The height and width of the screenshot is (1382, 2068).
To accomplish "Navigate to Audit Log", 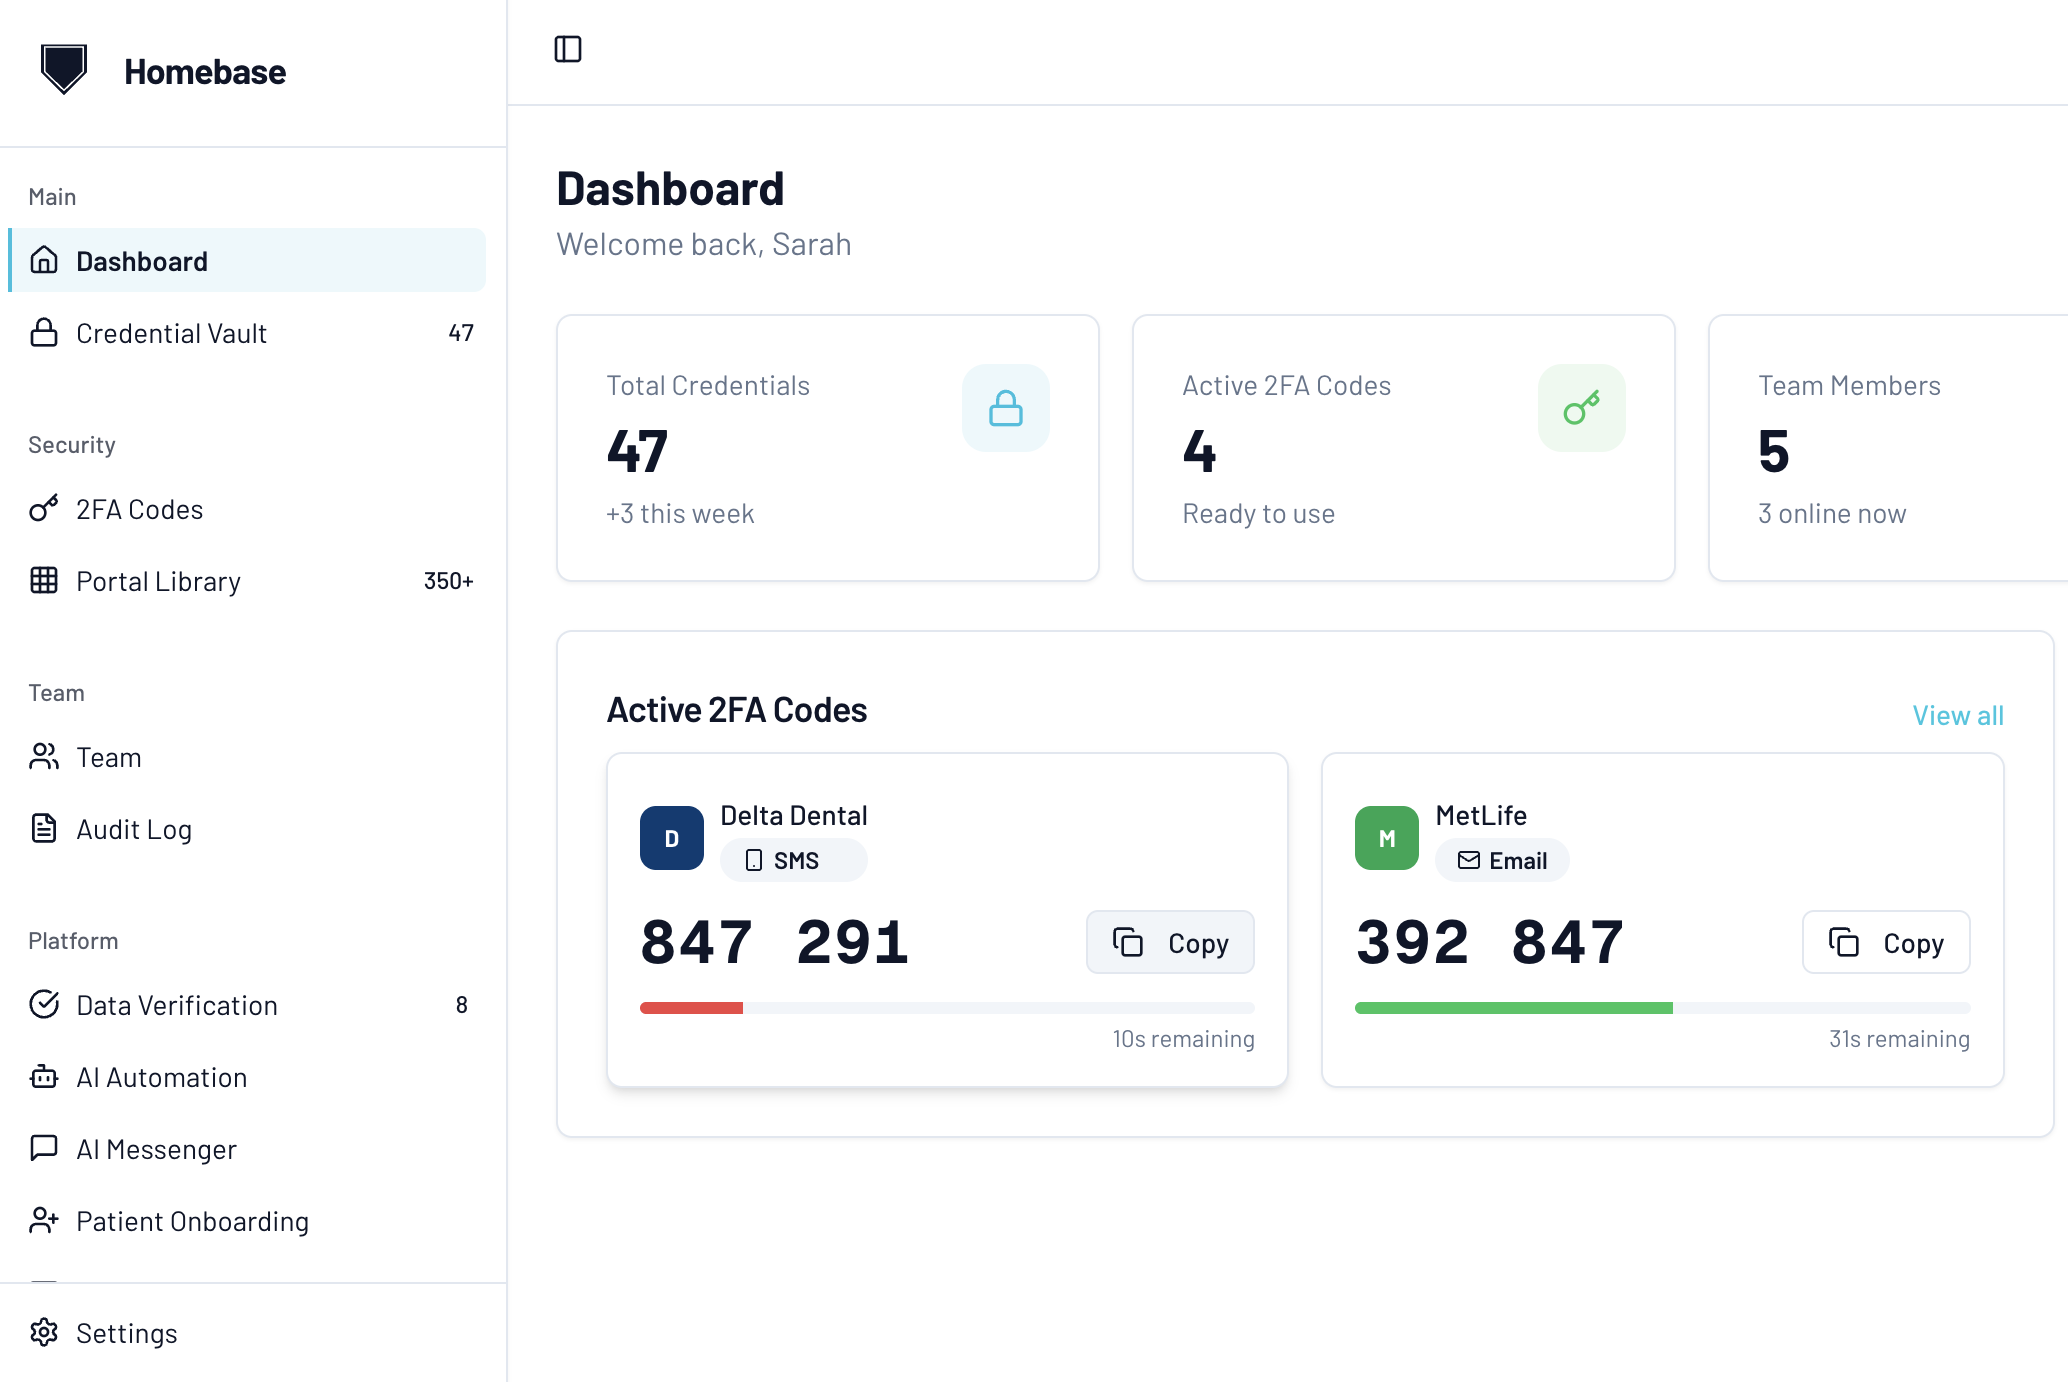I will pyautogui.click(x=134, y=829).
